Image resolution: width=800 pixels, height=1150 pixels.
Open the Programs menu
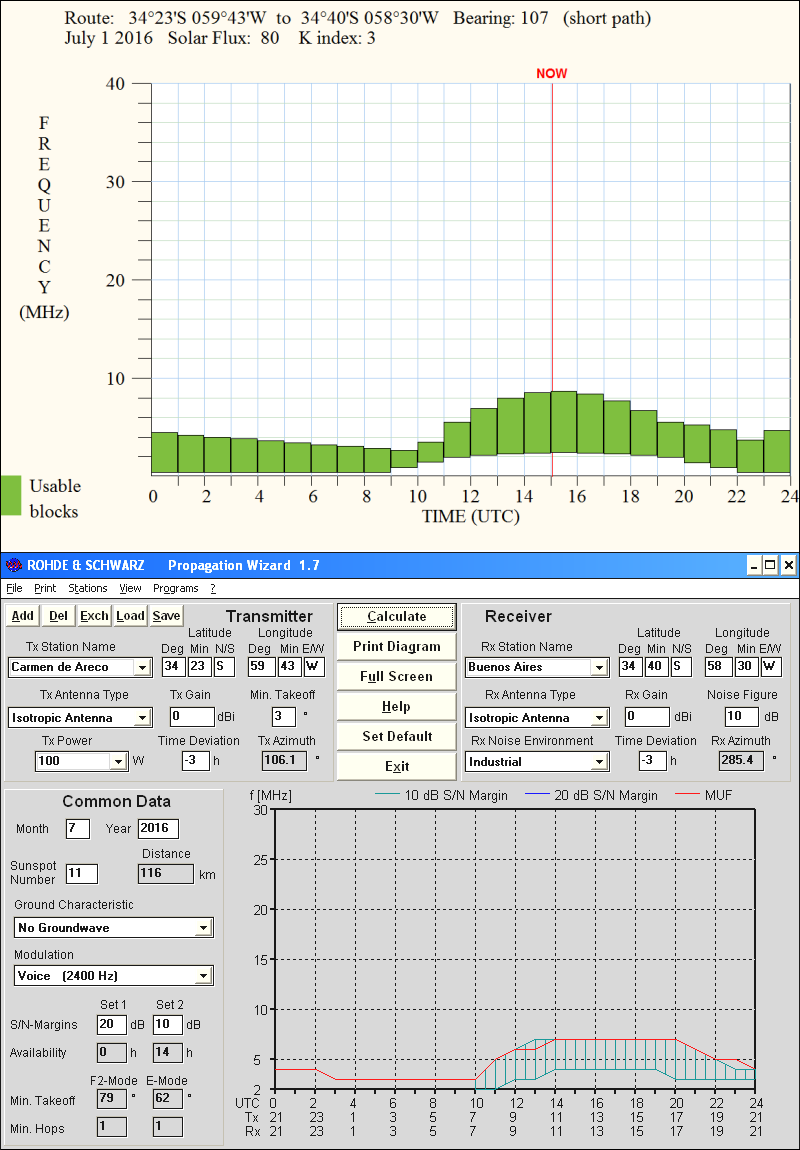point(175,588)
